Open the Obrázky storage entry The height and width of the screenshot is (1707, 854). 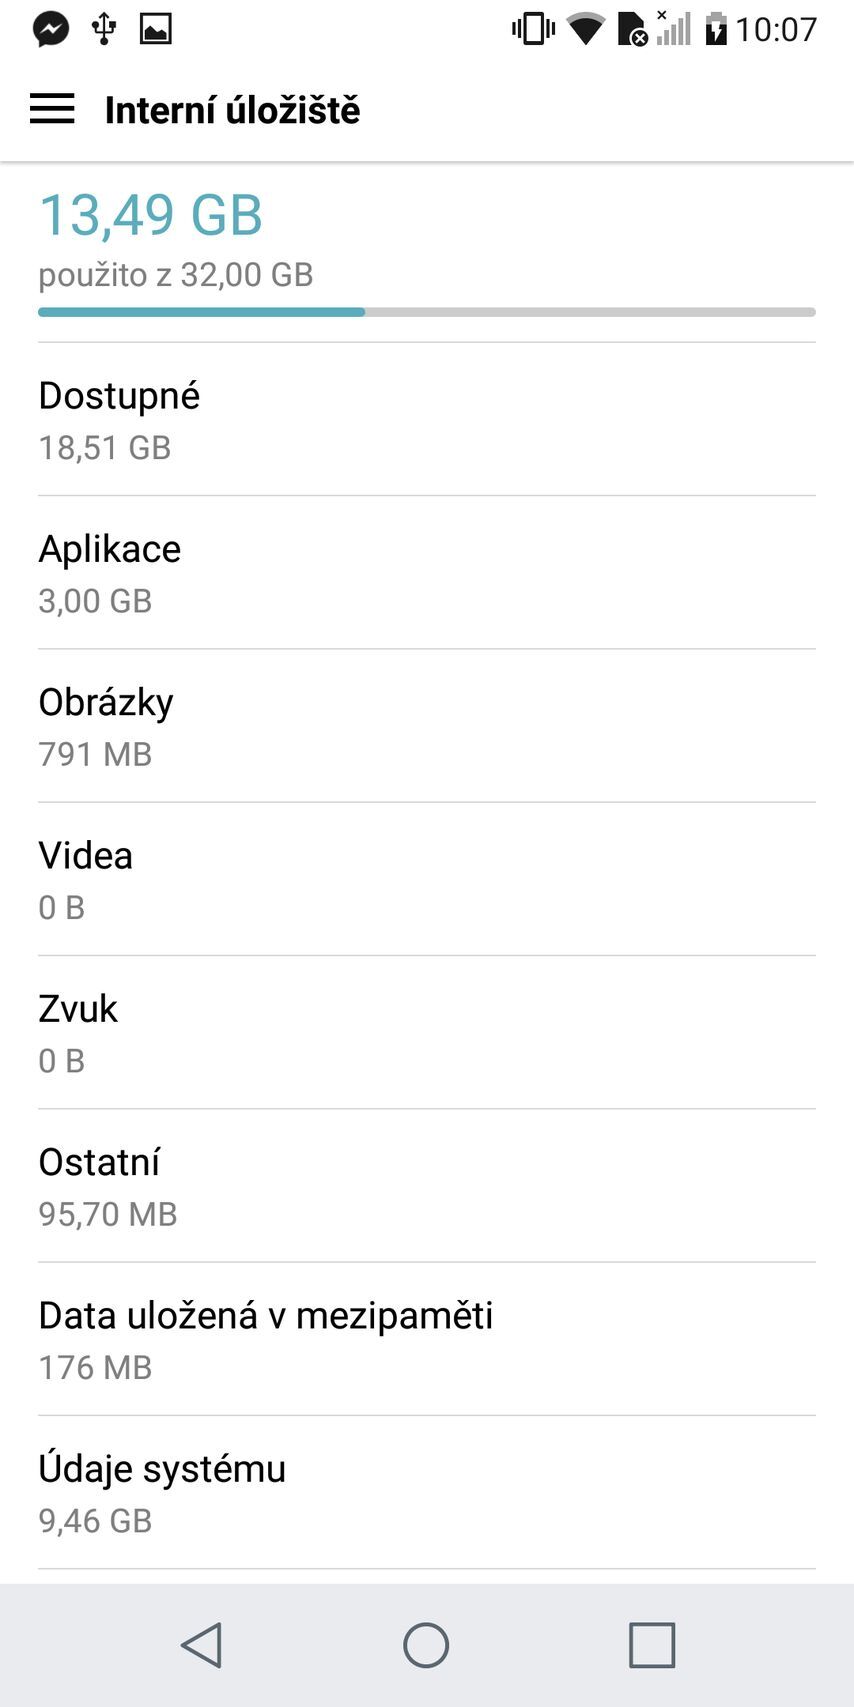click(427, 726)
